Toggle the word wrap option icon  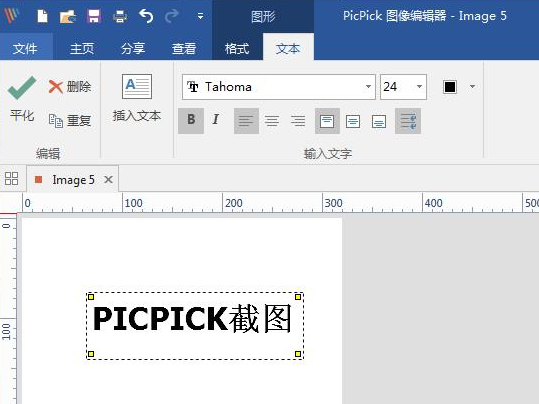[x=408, y=121]
